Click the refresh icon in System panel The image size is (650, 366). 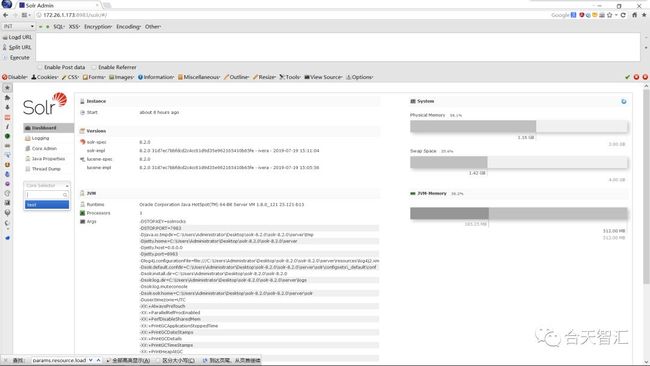coord(624,102)
